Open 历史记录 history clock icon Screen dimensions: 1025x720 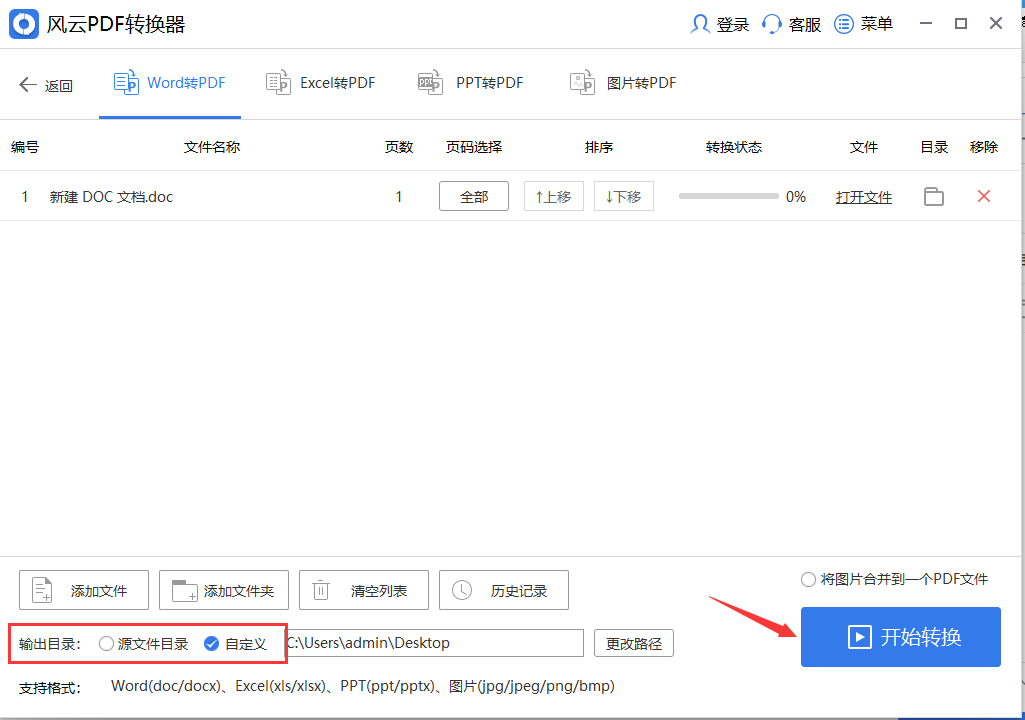[461, 589]
